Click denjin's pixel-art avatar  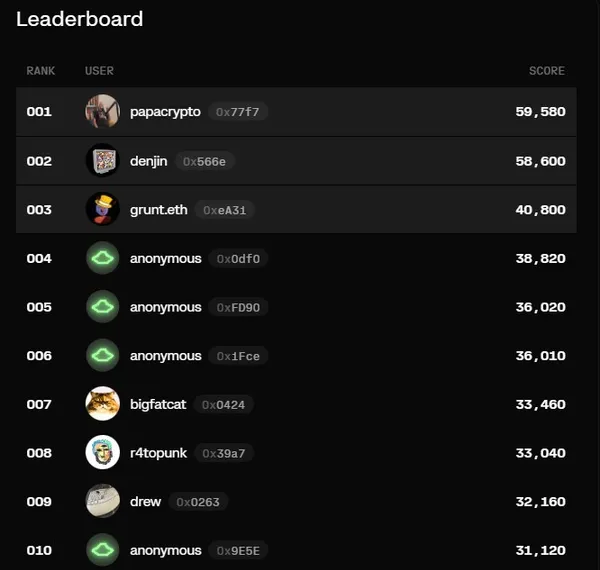(x=102, y=161)
